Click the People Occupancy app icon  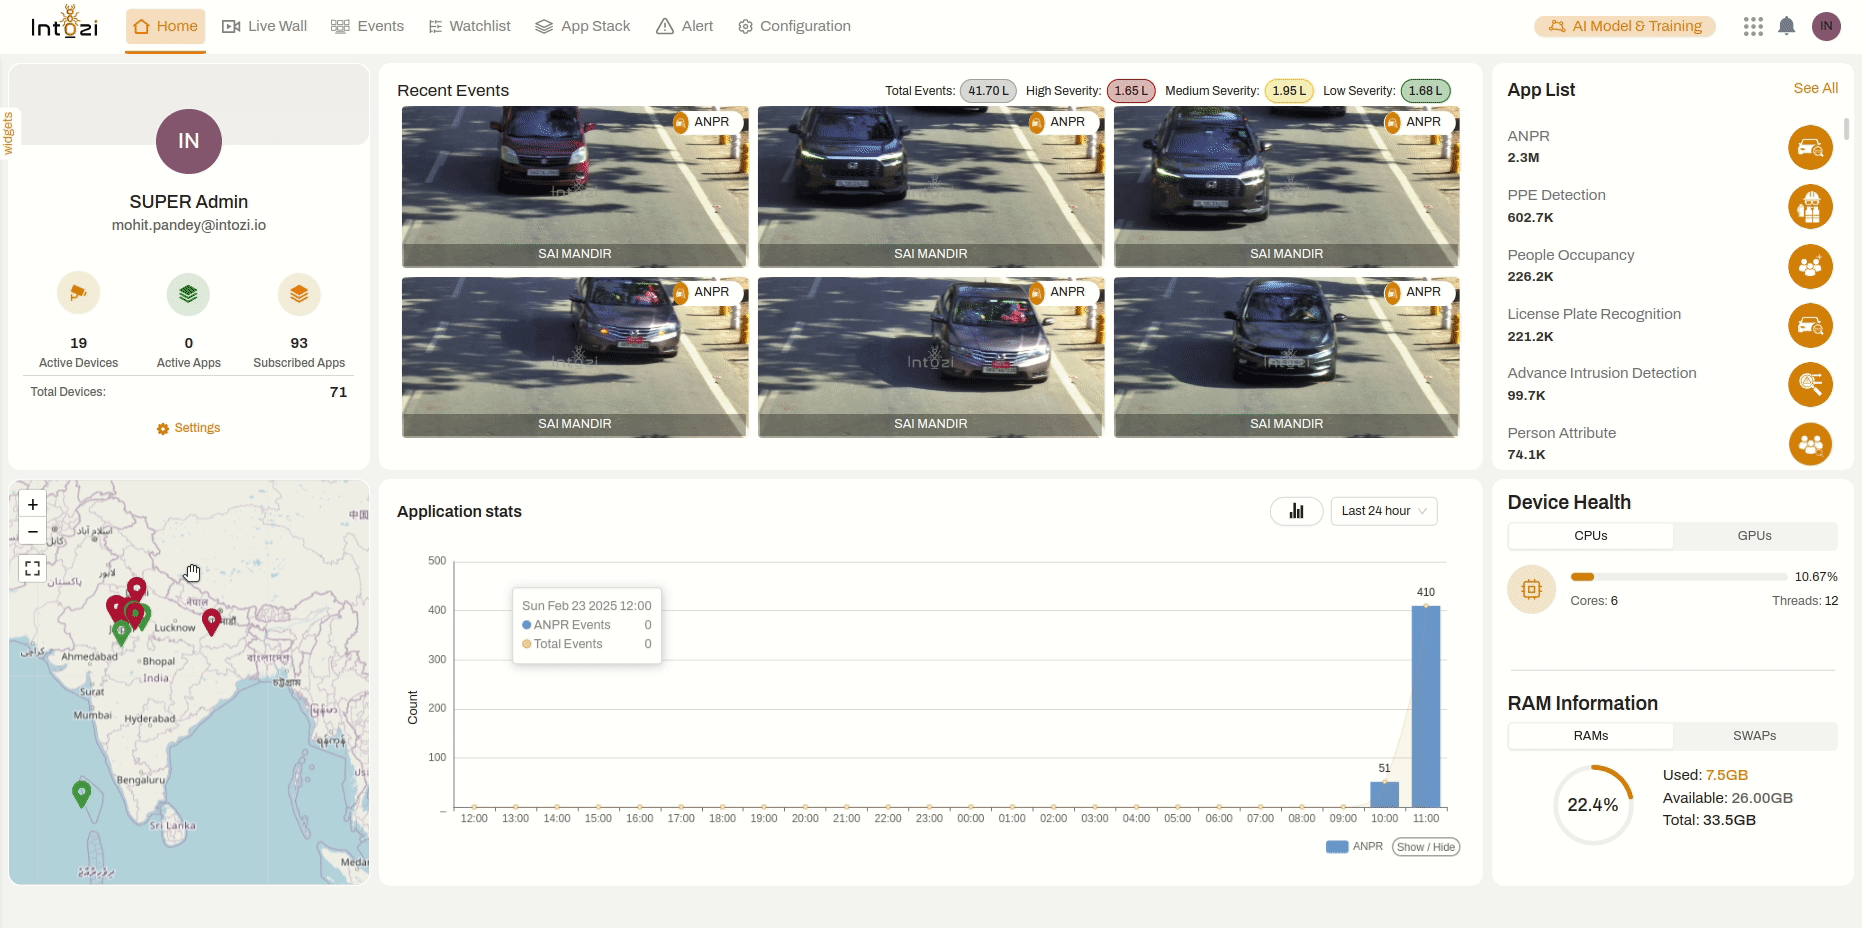[x=1809, y=267]
